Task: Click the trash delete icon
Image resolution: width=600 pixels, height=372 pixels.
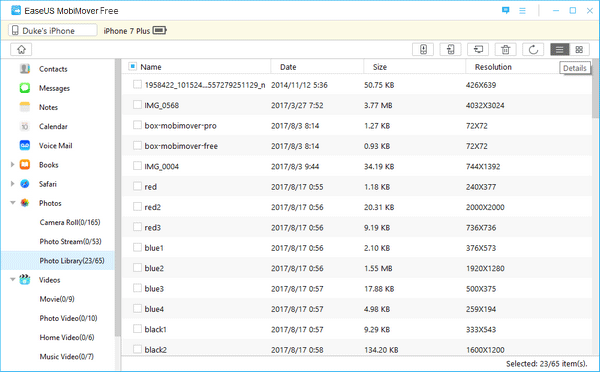Action: (x=505, y=49)
